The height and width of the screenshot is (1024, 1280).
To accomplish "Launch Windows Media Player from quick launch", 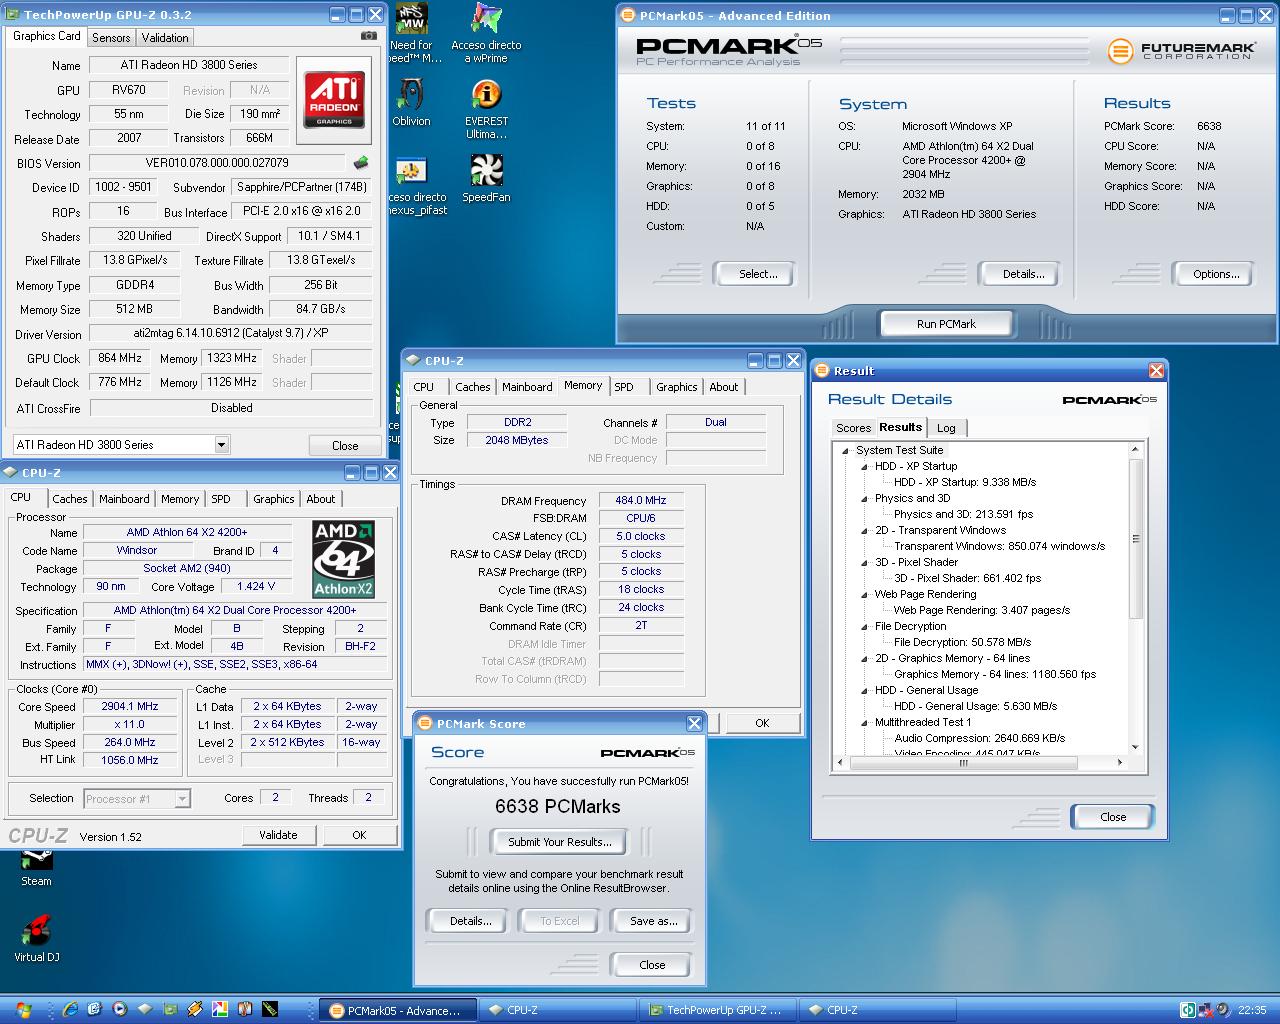I will tap(120, 1009).
